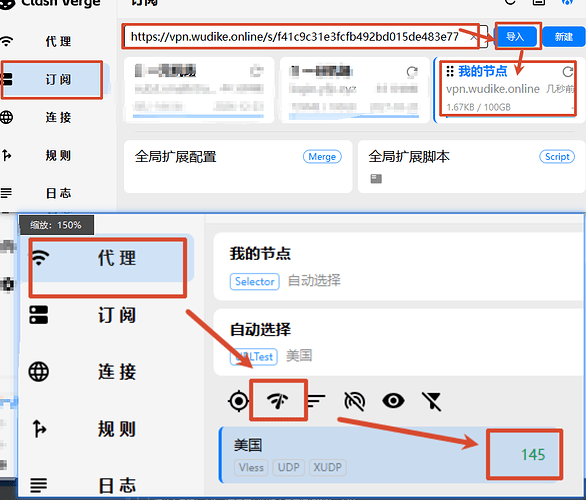Click the UDP tag on 美国 node
The height and width of the screenshot is (500, 586).
(289, 467)
